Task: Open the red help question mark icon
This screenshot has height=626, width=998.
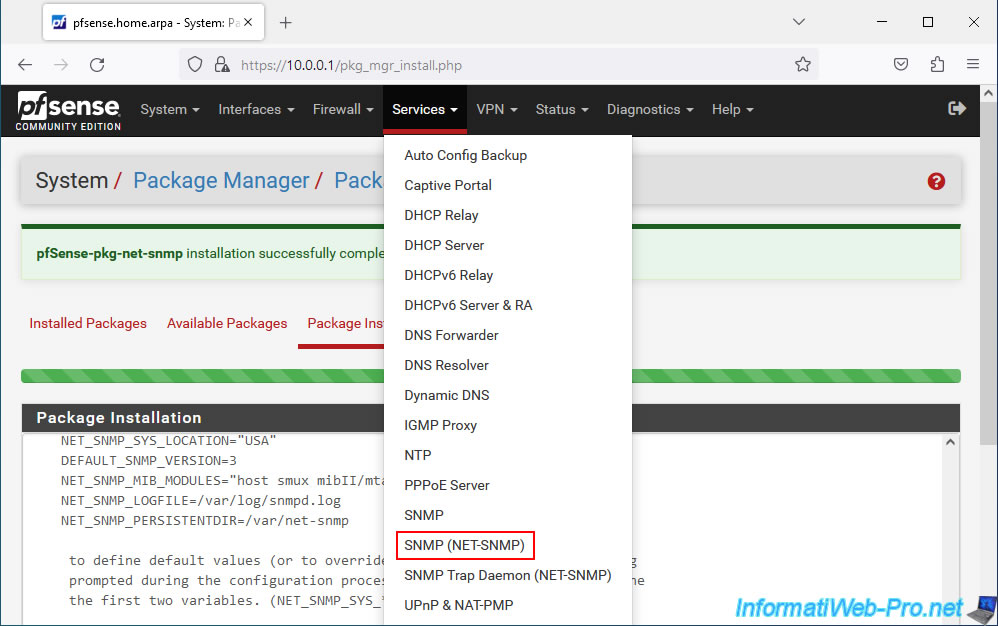Action: [936, 181]
